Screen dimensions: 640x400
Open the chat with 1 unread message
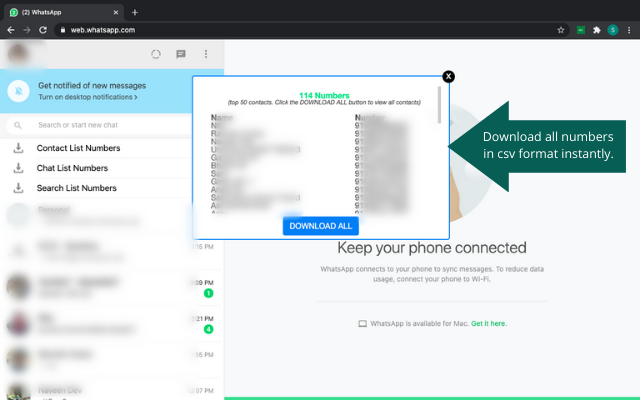(x=112, y=287)
